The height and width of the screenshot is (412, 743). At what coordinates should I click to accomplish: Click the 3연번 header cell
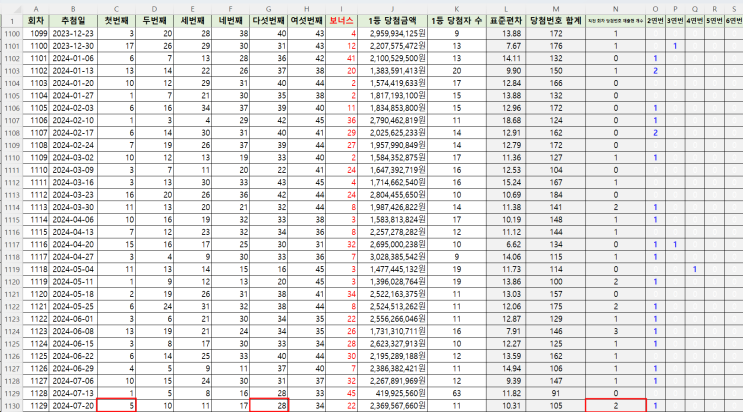click(x=675, y=21)
